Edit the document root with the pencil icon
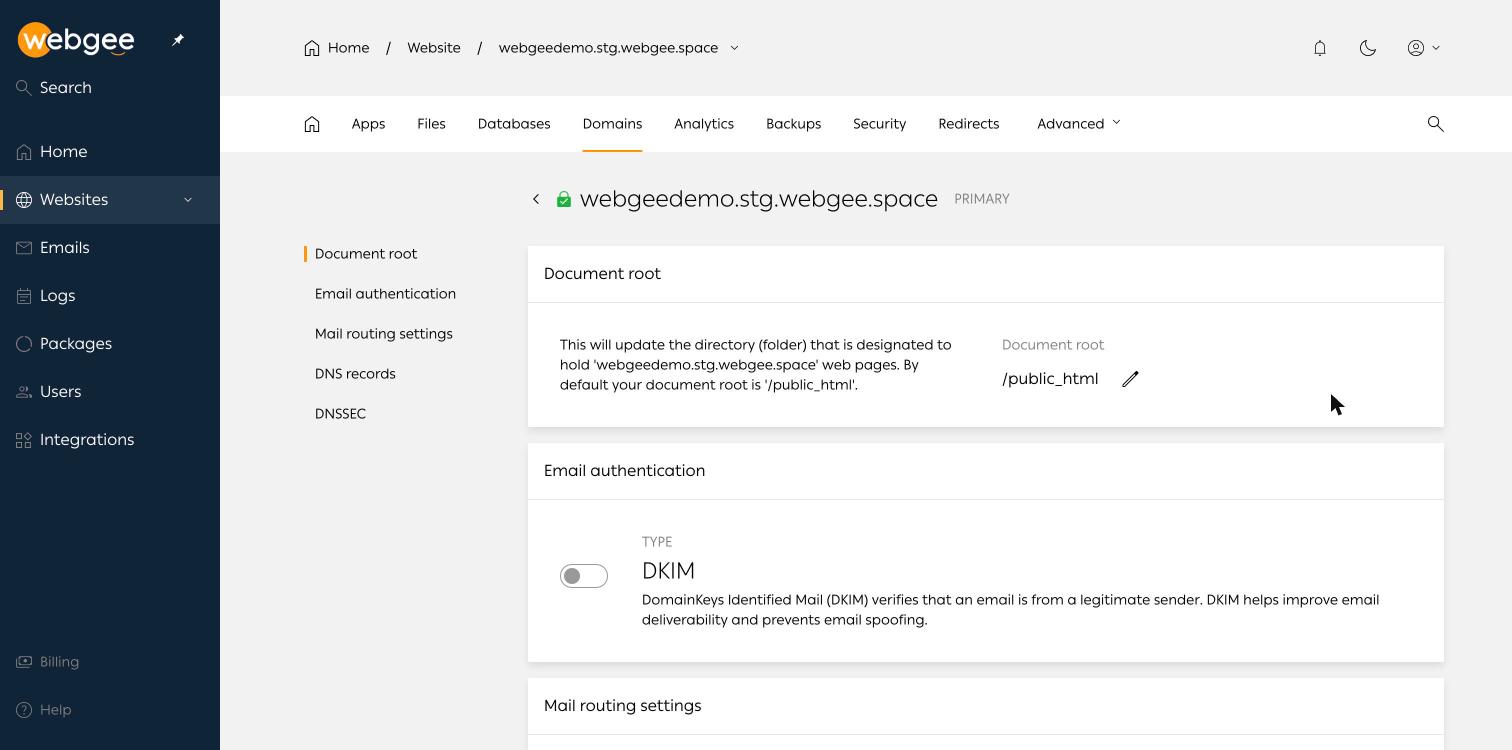The height and width of the screenshot is (750, 1512). [x=1130, y=379]
